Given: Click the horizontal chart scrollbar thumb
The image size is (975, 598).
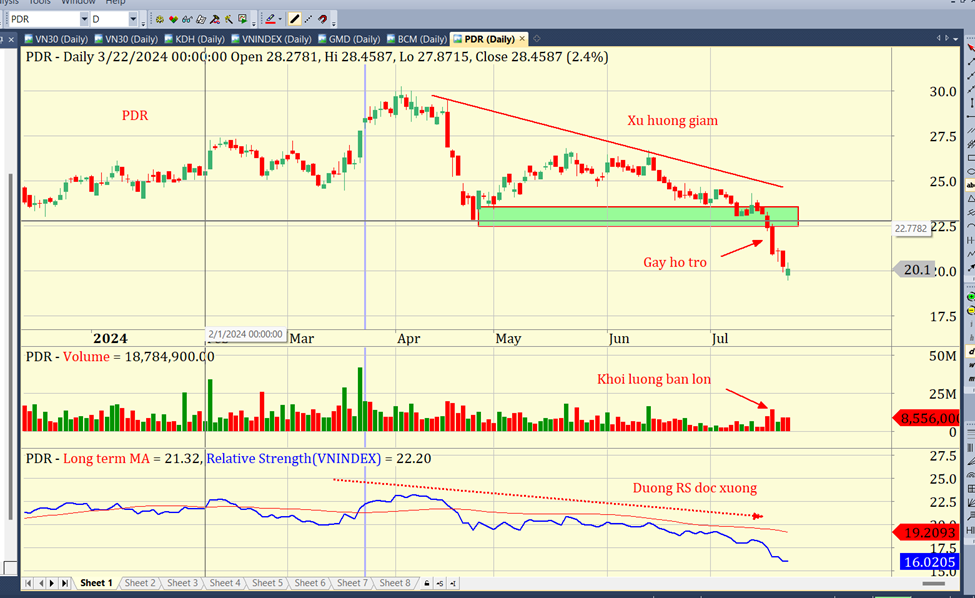Looking at the screenshot, I should (933, 584).
